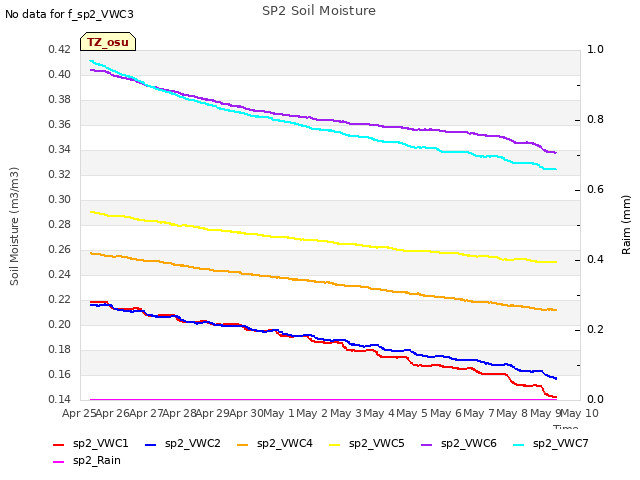
Task: Click the 0.14 left axis tick label
Action: click(x=60, y=400)
